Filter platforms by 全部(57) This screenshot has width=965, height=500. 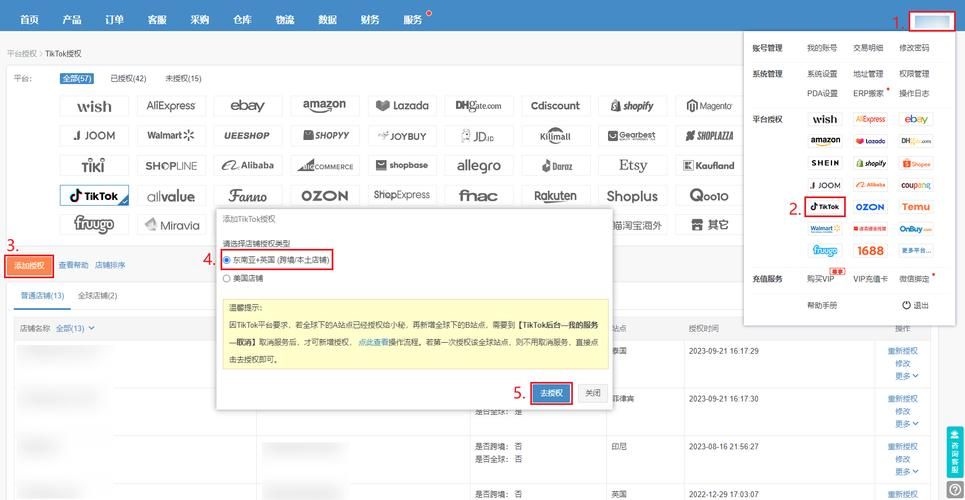(76, 79)
